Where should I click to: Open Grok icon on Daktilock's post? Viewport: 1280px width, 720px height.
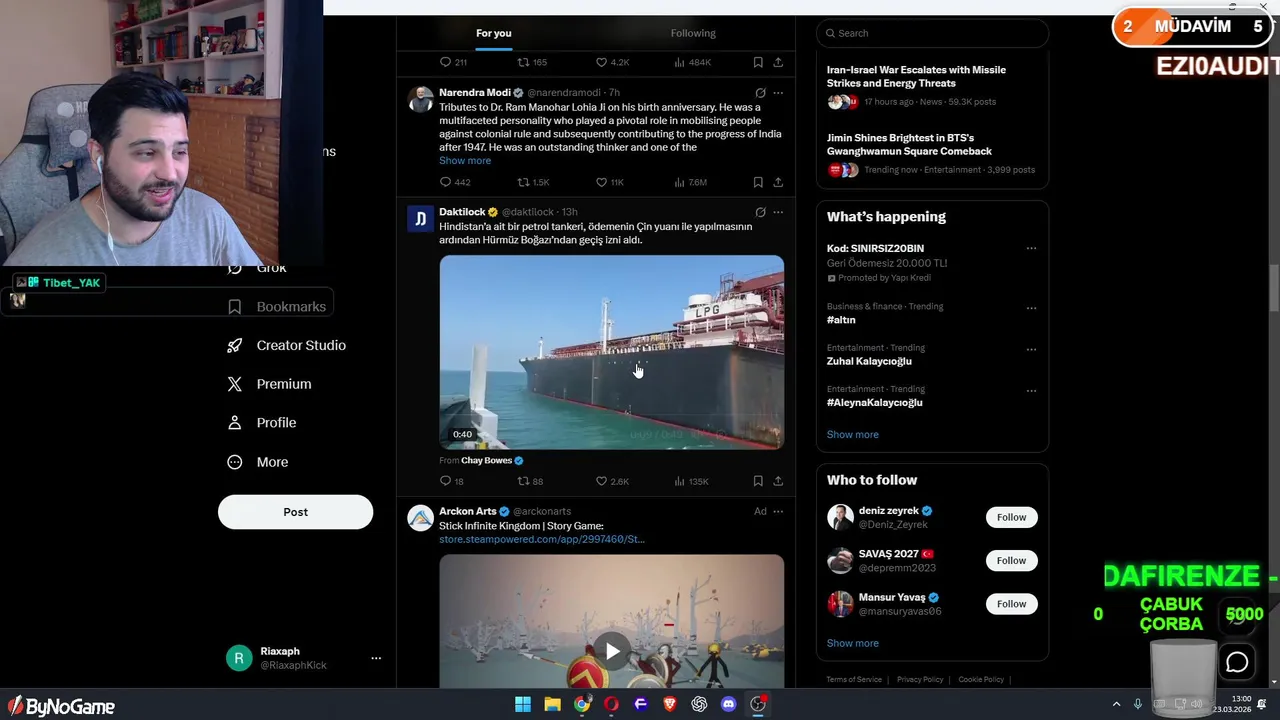(x=760, y=212)
